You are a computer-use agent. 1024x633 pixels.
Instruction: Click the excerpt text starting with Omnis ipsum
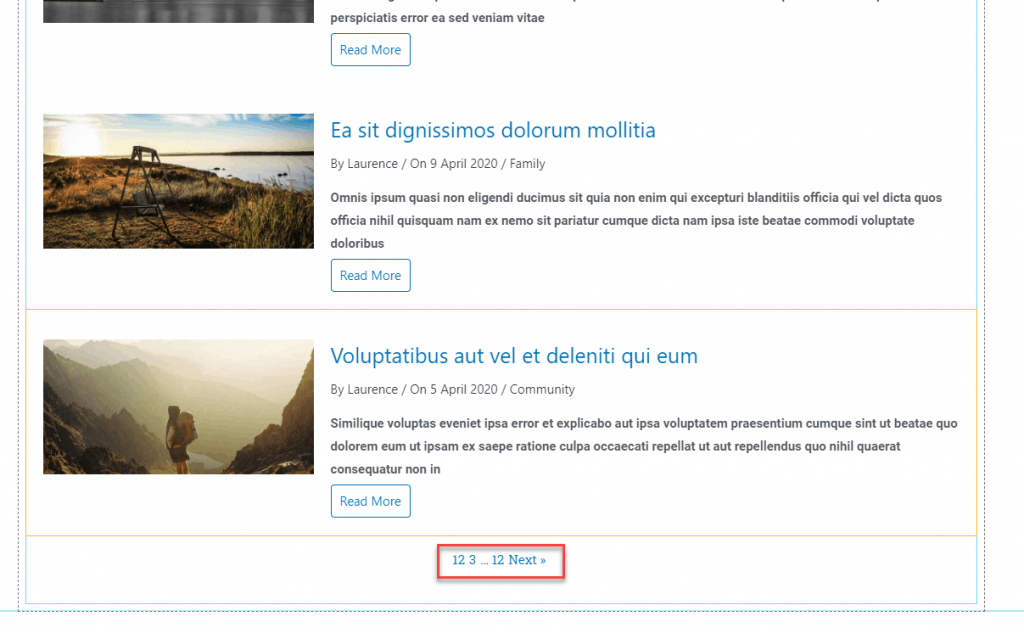click(x=636, y=220)
